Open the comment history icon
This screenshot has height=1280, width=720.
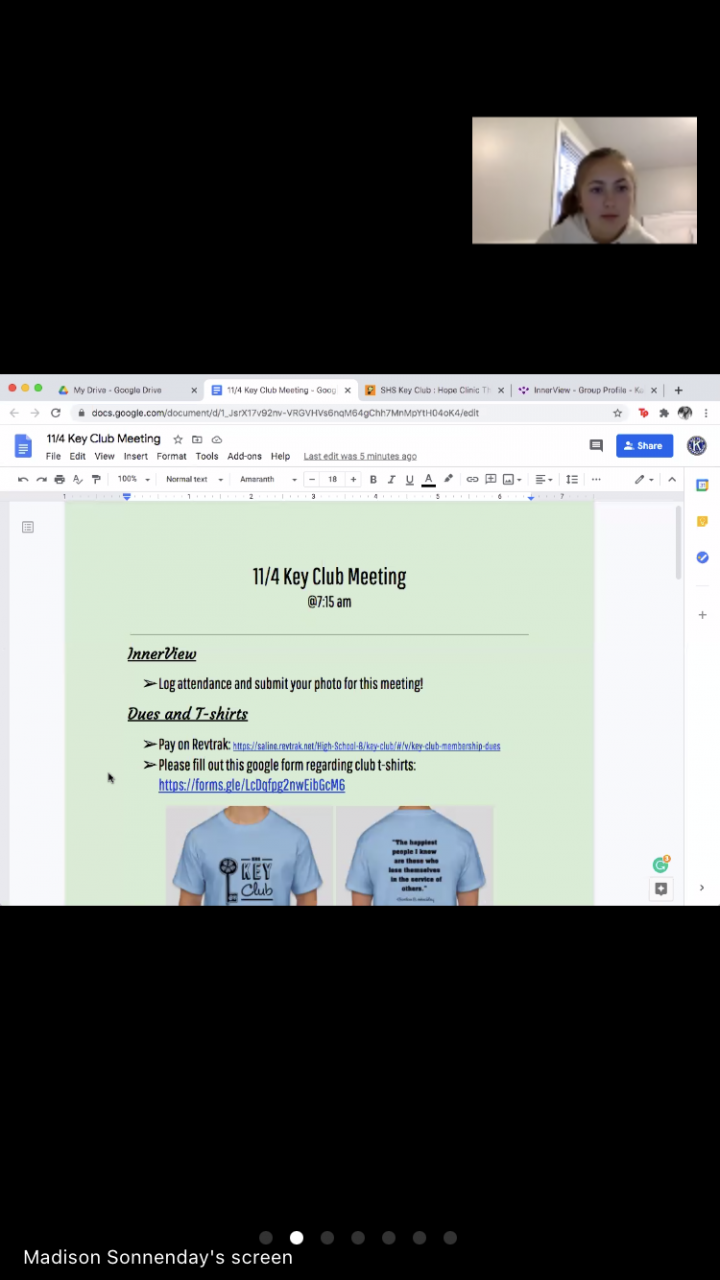click(x=596, y=446)
